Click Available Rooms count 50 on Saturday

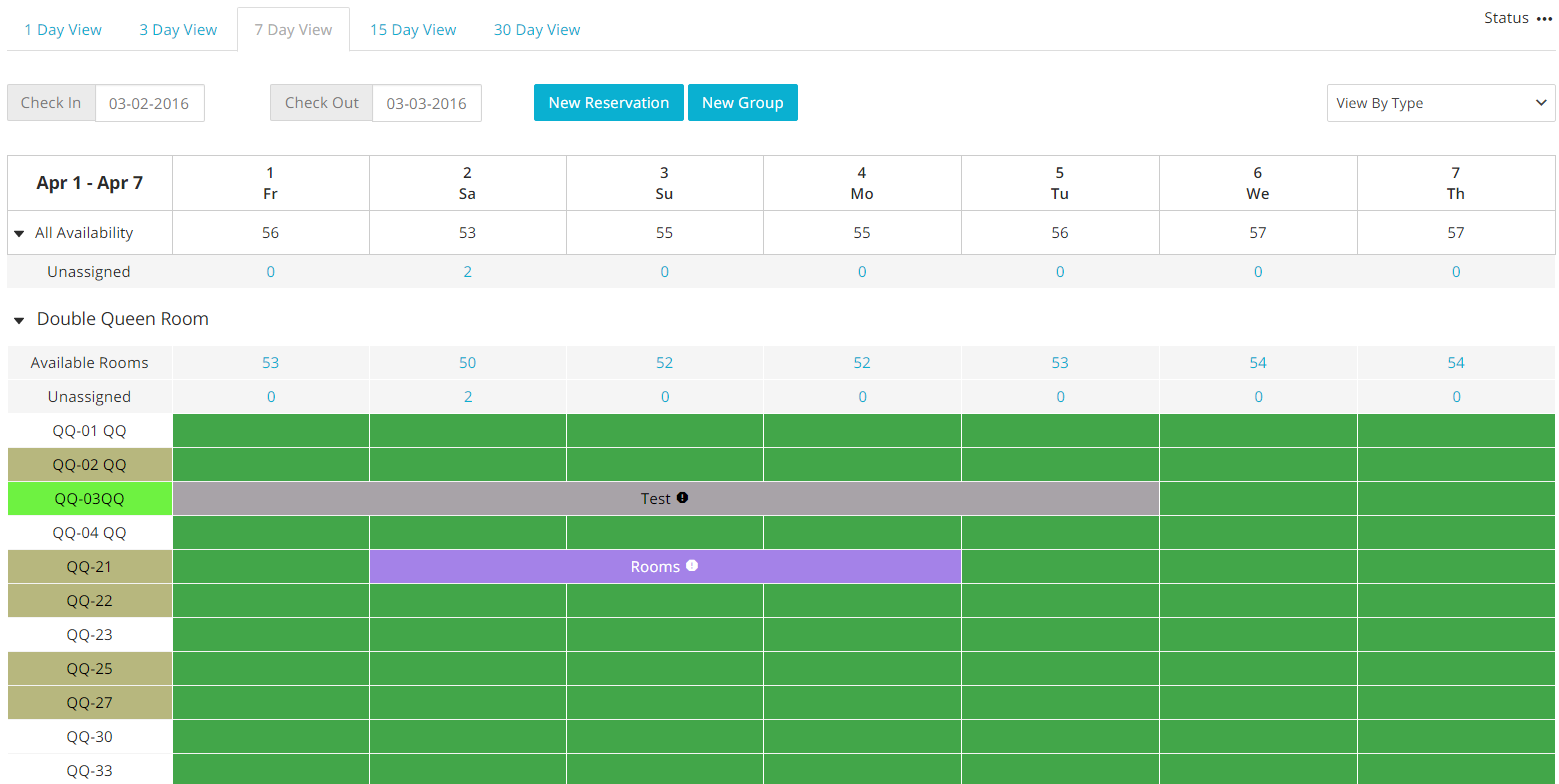467,363
